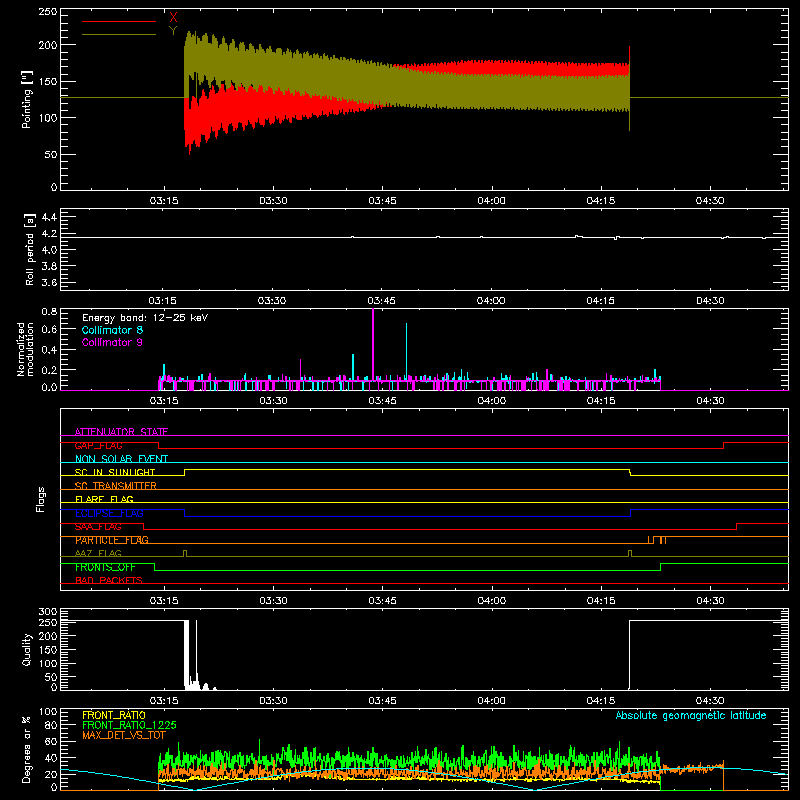Click the Quality axis title
Image resolution: width=800 pixels, height=800 pixels.
pyautogui.click(x=27, y=649)
